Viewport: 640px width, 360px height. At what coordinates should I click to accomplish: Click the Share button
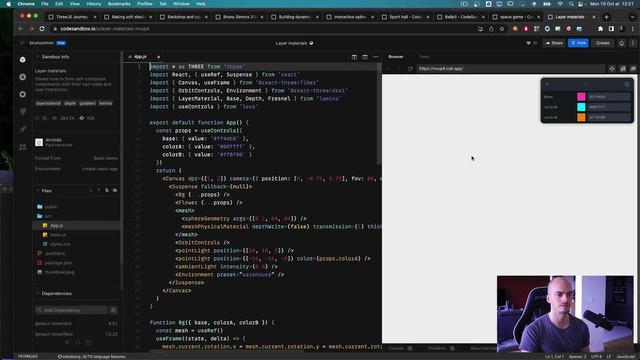point(554,43)
